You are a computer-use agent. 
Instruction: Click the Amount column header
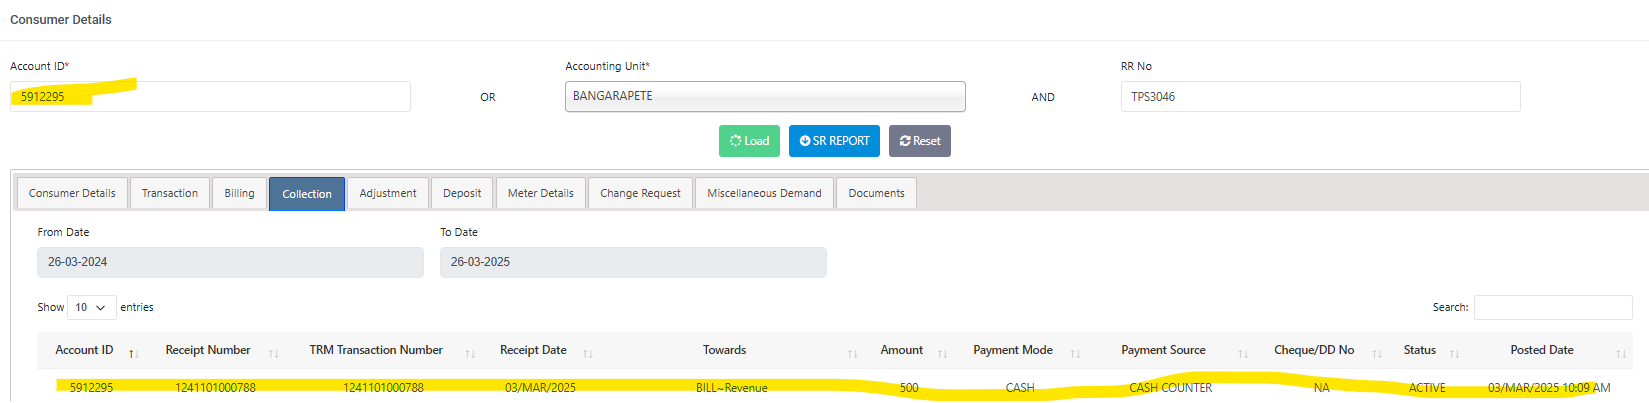(902, 350)
